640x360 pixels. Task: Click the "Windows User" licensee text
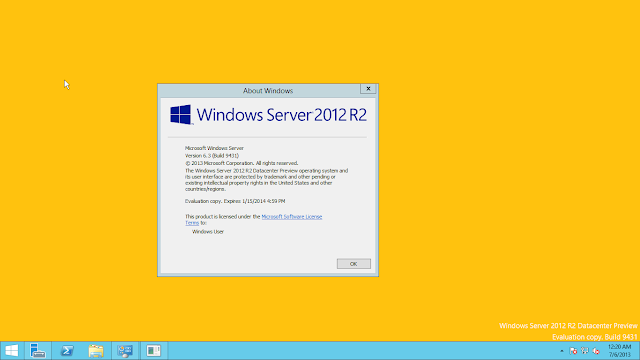(208, 232)
